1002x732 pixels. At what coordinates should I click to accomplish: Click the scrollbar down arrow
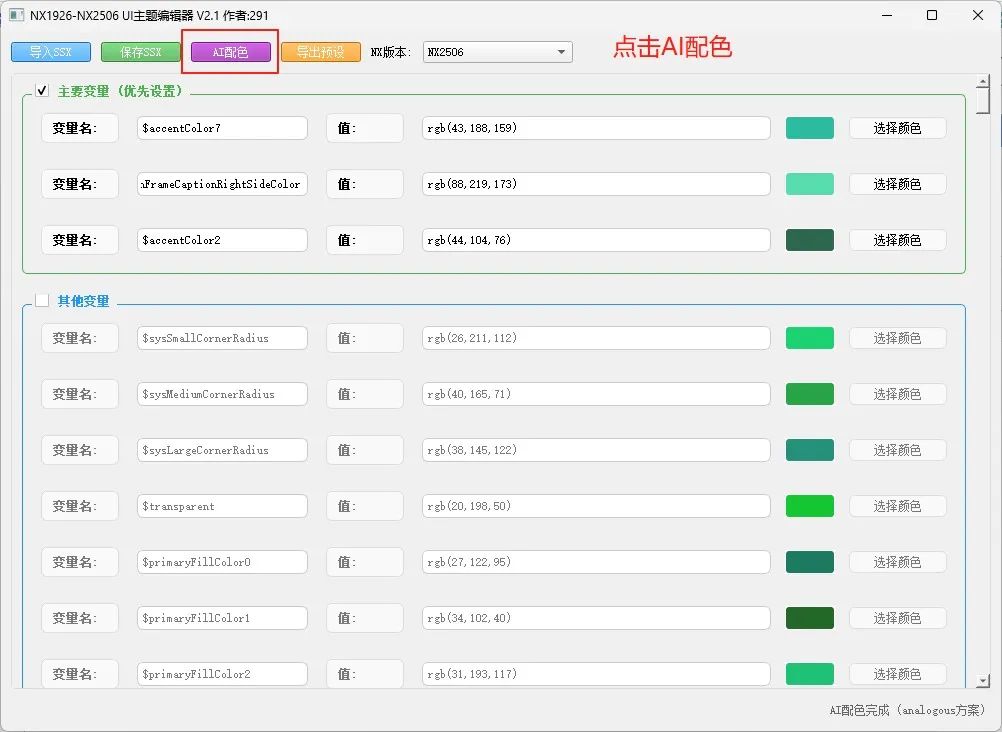click(983, 681)
